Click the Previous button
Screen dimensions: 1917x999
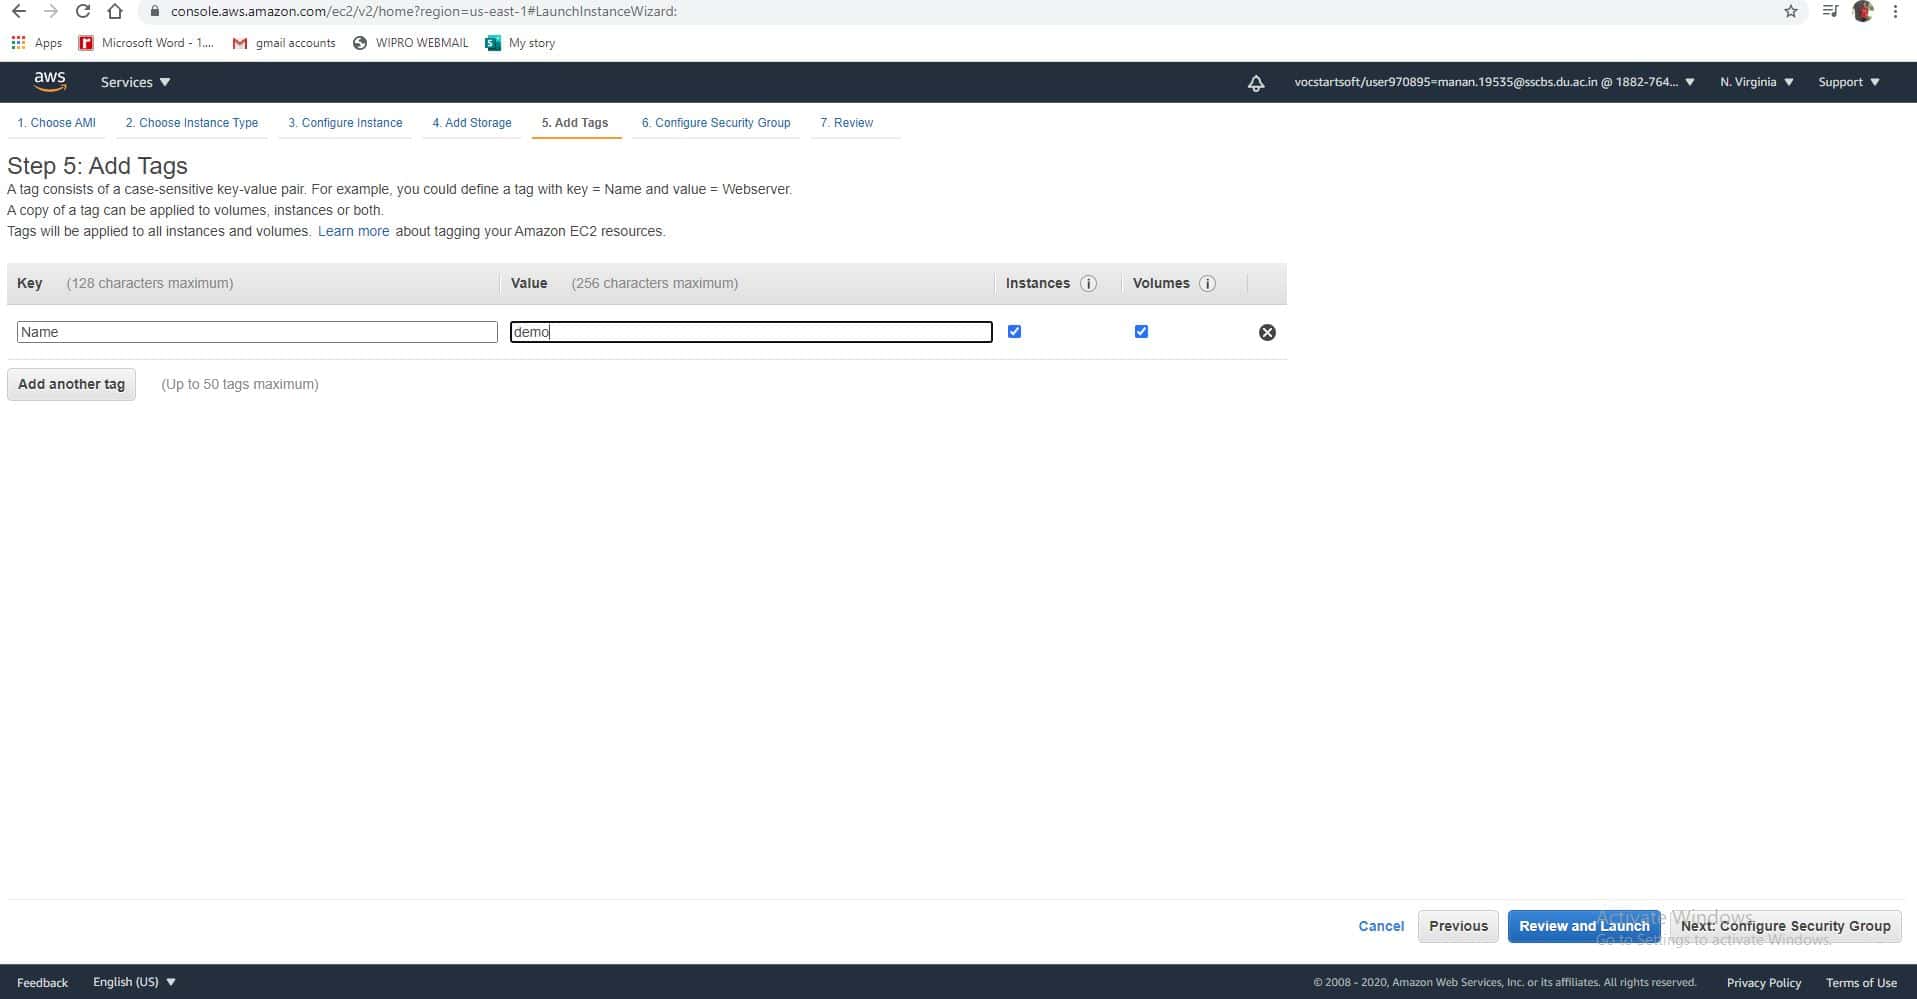pyautogui.click(x=1458, y=926)
